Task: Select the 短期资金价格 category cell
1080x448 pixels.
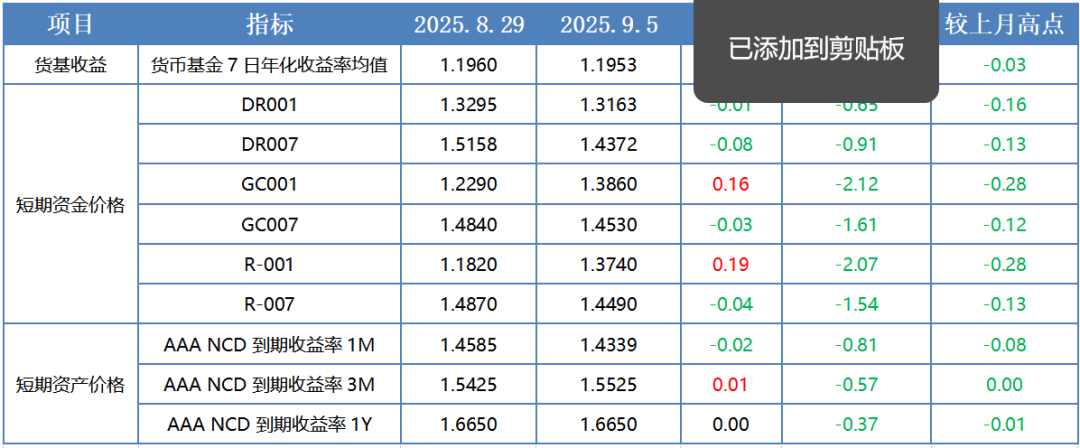Action: 69,205
